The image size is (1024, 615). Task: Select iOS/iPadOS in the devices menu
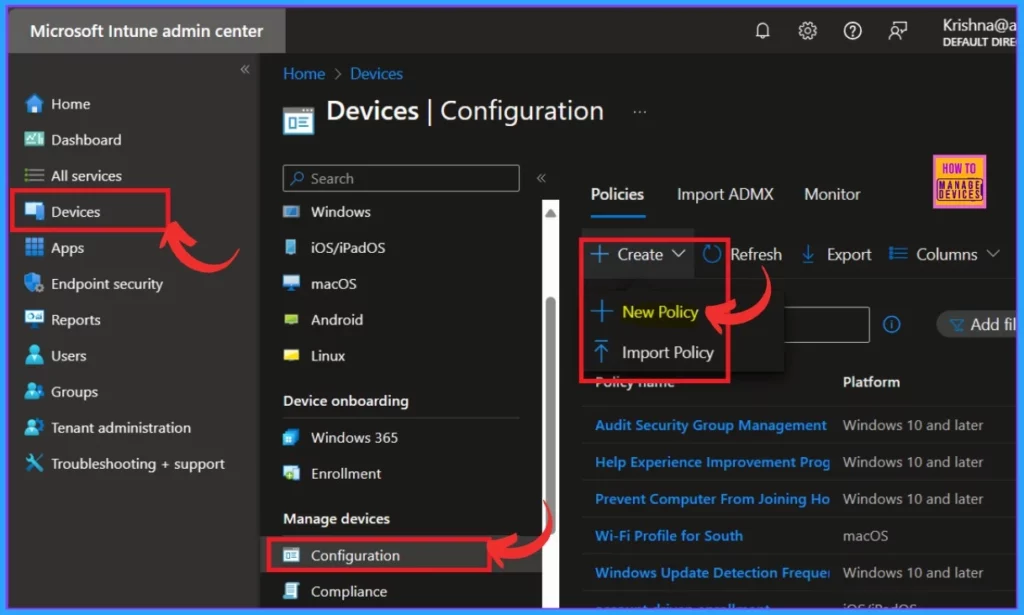(347, 247)
